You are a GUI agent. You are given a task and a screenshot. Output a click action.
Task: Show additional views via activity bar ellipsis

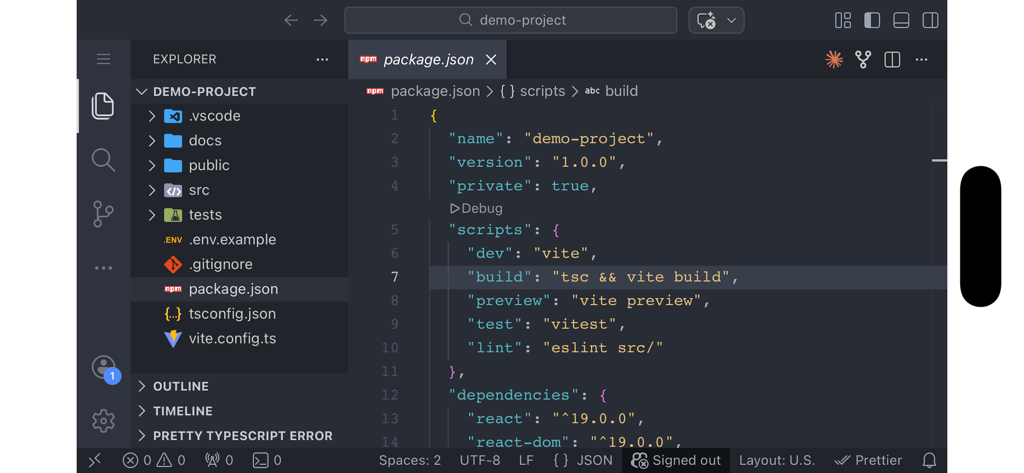103,268
